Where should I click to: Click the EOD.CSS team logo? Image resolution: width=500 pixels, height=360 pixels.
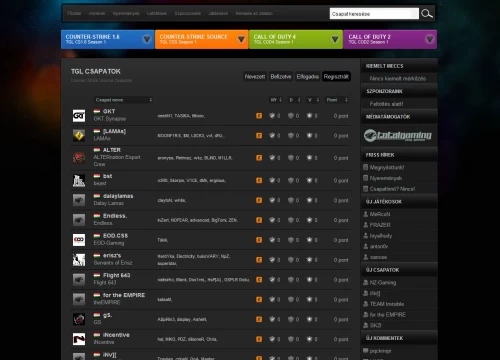79,240
